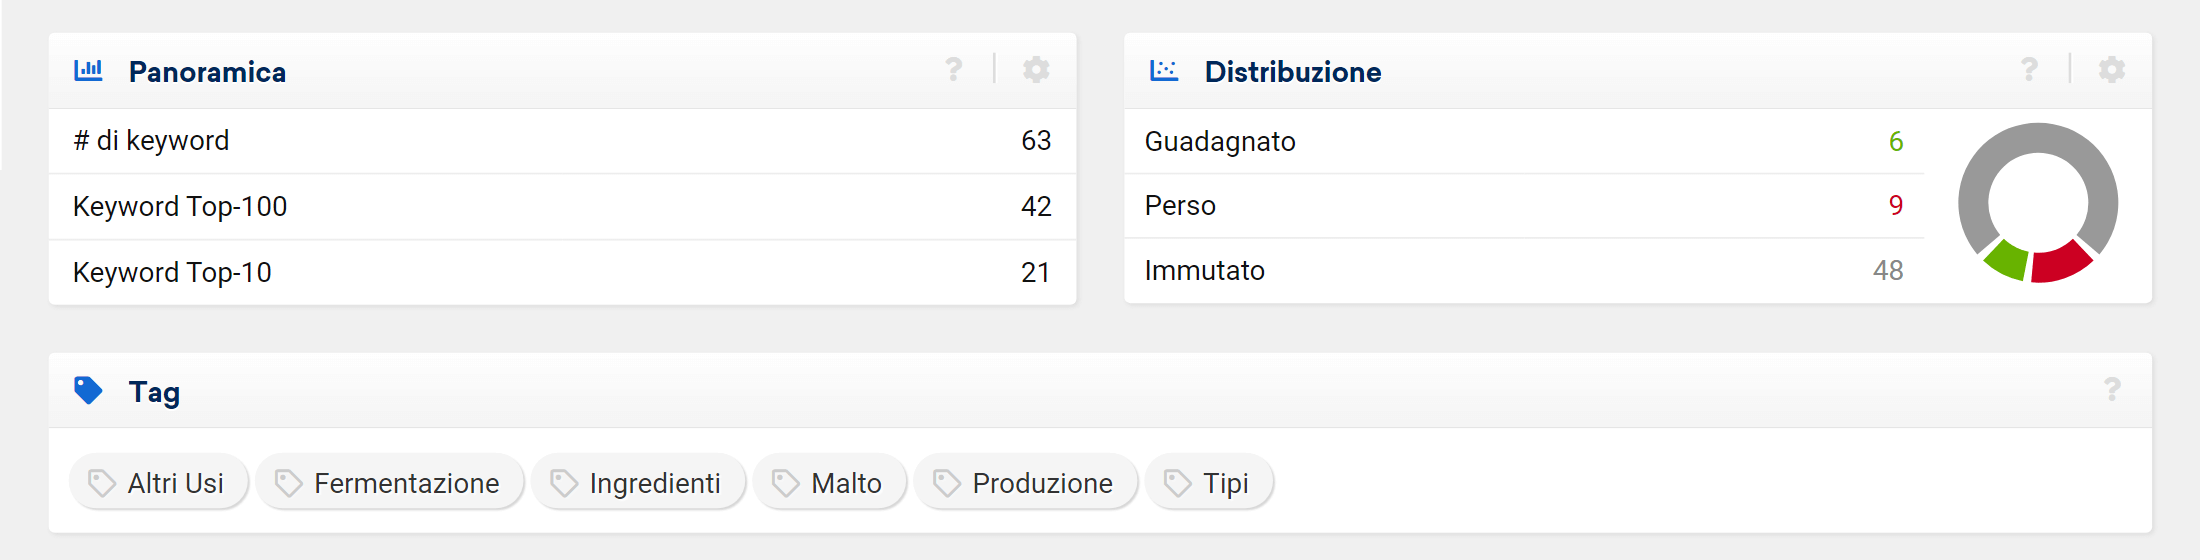Select the Keyword Top-10 row
The width and height of the screenshot is (2200, 560).
point(562,272)
